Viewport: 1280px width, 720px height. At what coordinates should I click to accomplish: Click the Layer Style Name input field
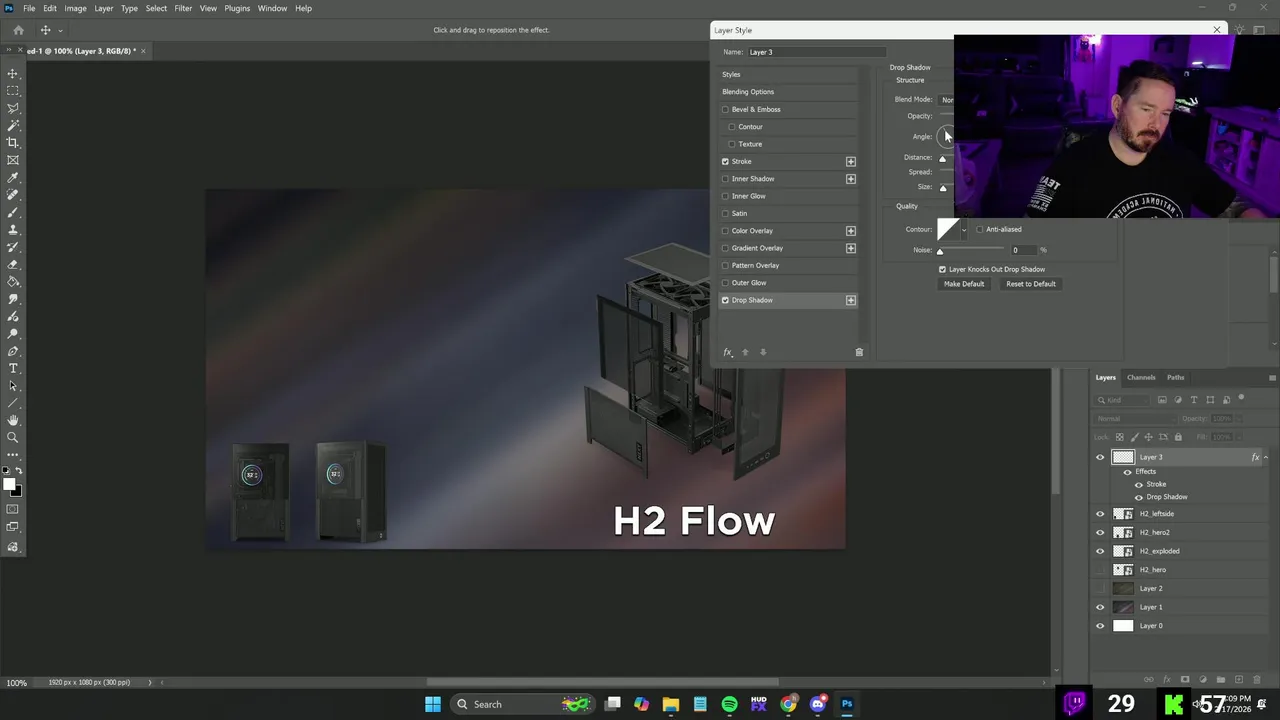[816, 52]
